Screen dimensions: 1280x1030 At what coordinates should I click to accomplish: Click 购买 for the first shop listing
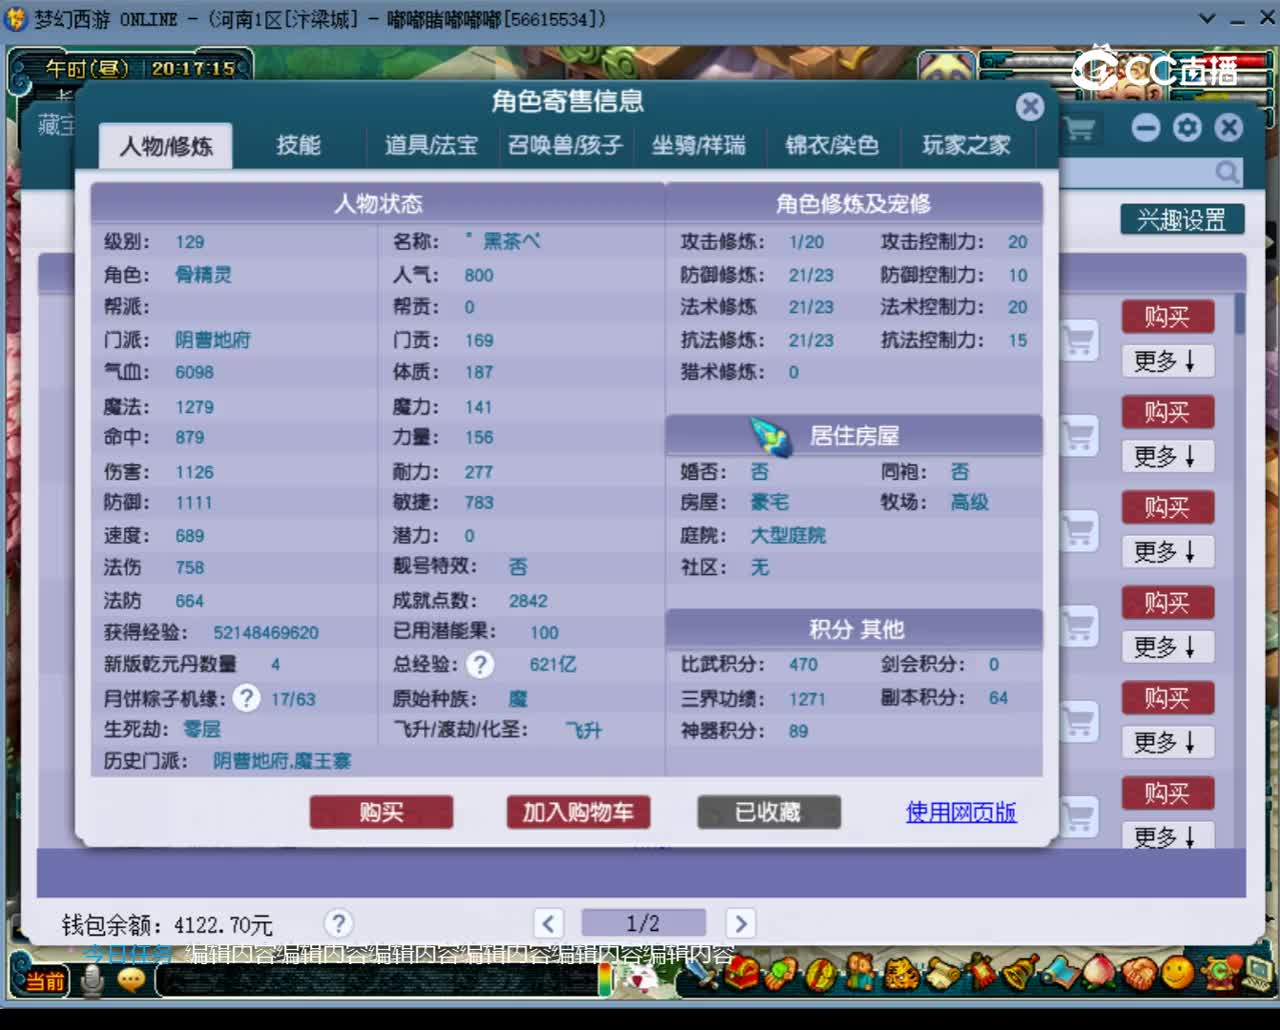(1167, 317)
